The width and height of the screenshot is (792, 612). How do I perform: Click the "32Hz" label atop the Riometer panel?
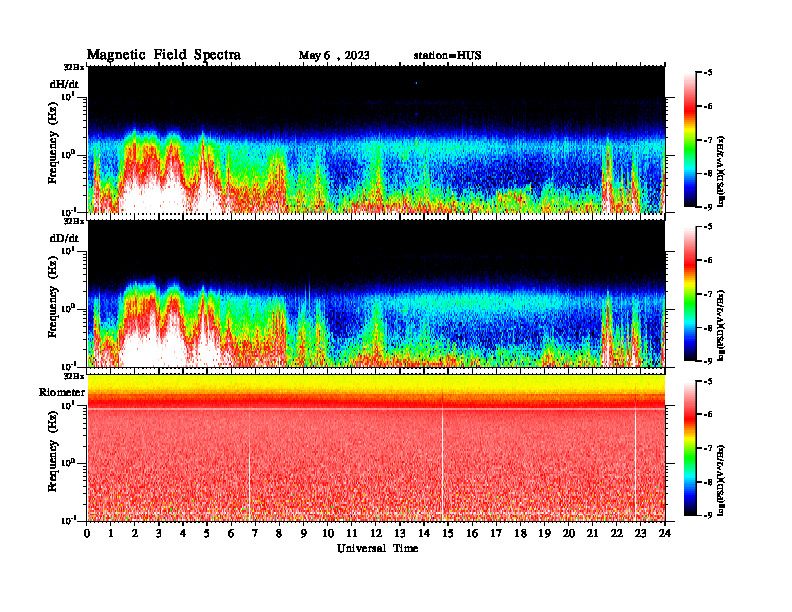(x=73, y=376)
